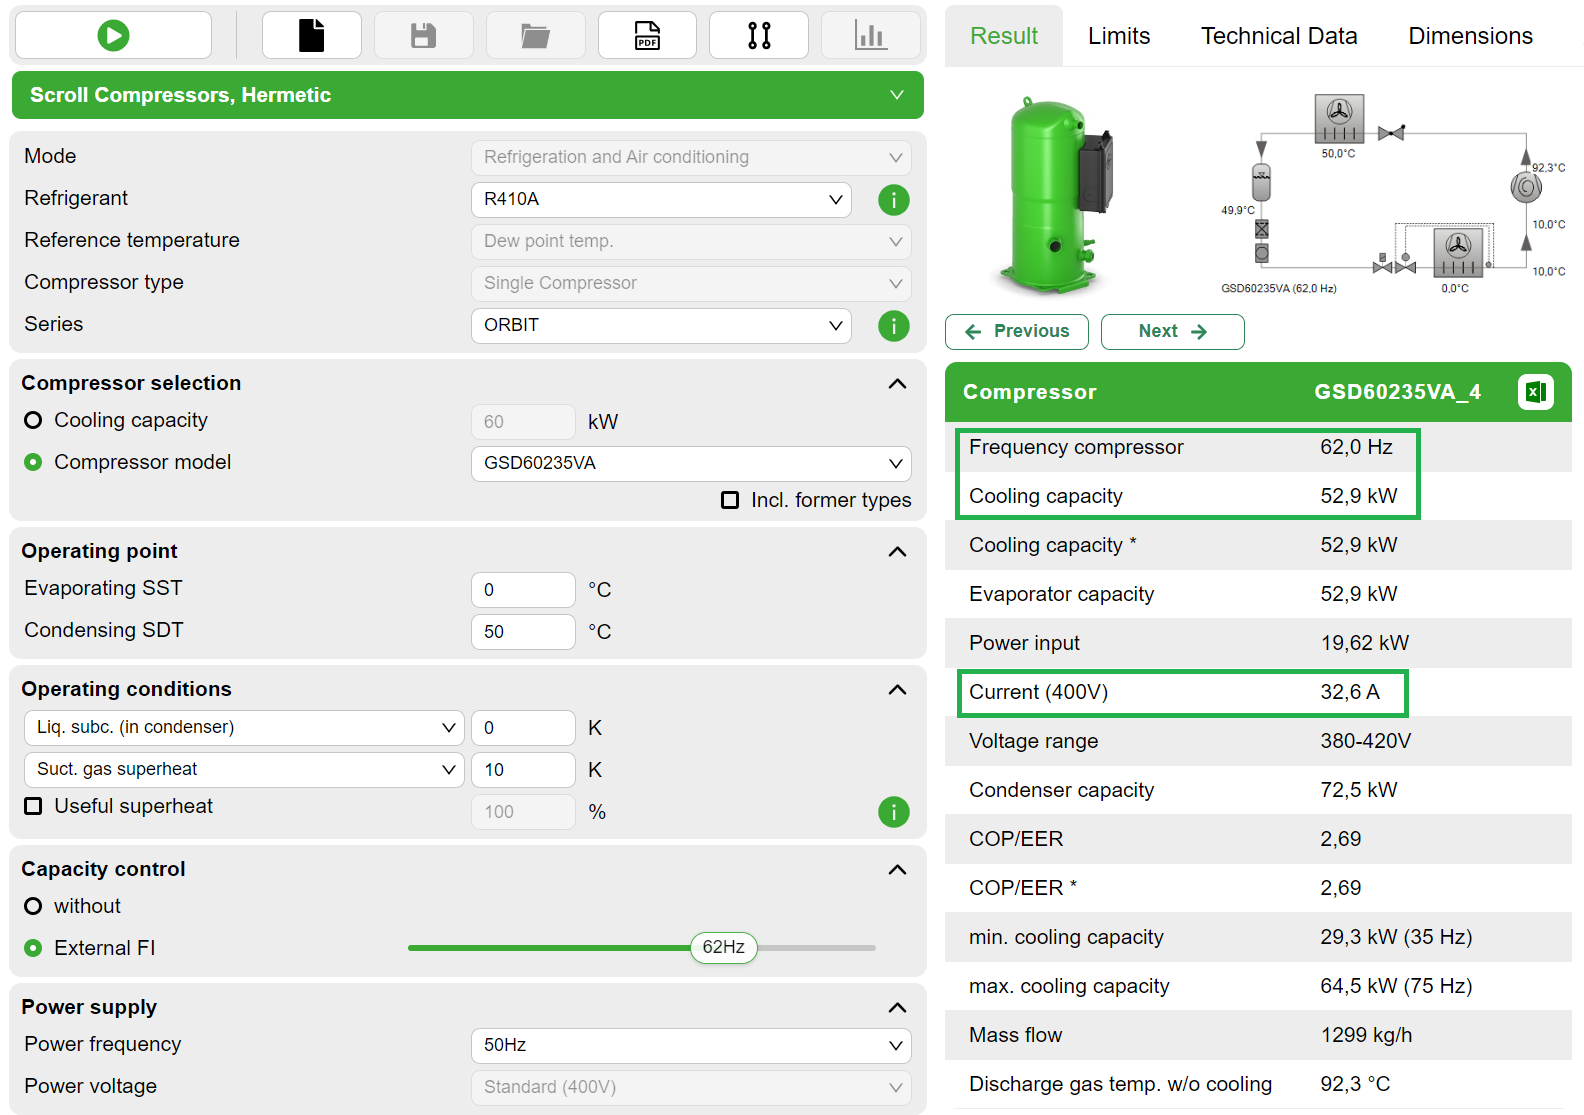Switch to the Technical Data tab
The image size is (1584, 1115).
point(1278,36)
